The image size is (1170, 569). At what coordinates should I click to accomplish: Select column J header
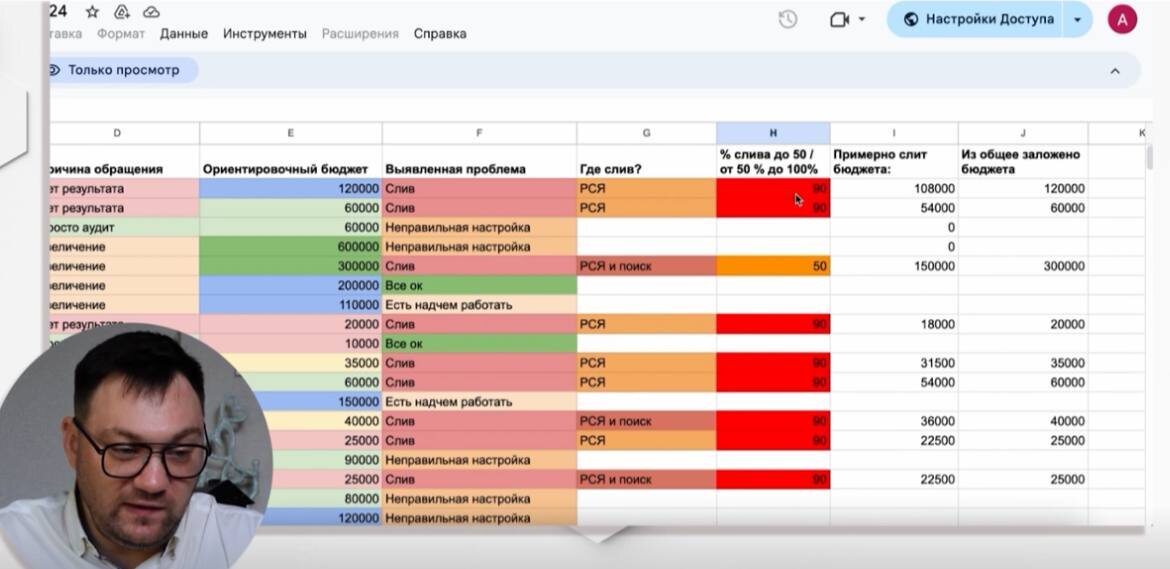click(x=1023, y=133)
